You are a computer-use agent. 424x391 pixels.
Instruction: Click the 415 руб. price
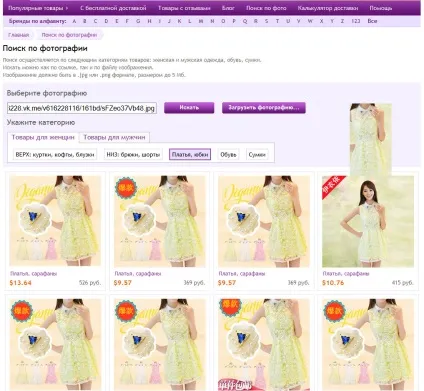[403, 283]
